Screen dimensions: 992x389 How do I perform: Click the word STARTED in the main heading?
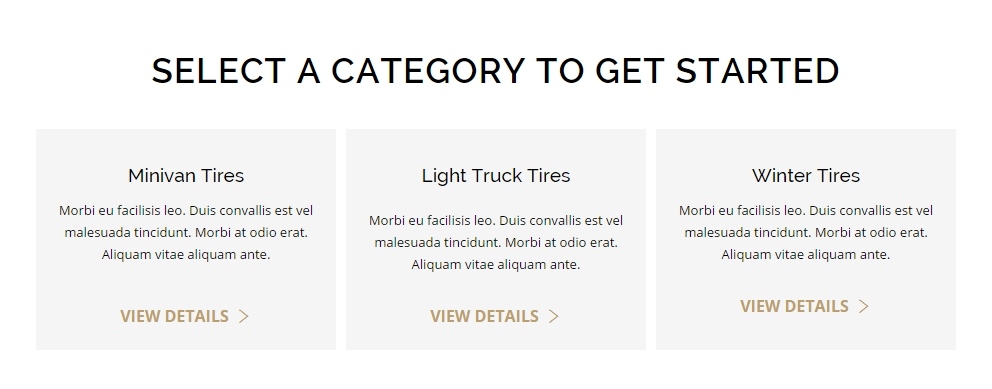pos(758,70)
